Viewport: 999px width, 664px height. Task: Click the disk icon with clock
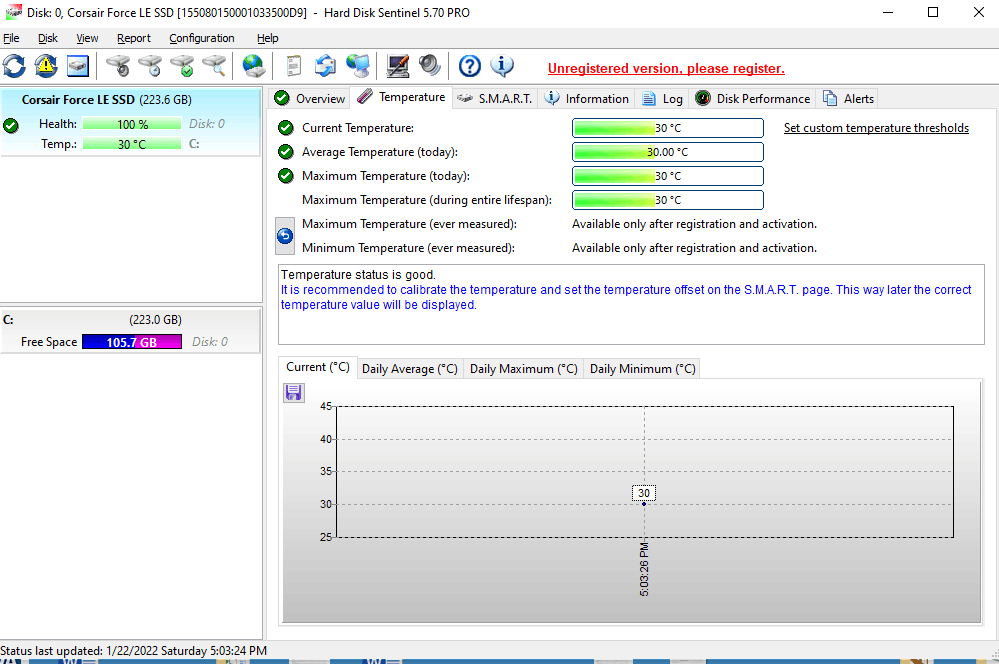(x=150, y=66)
